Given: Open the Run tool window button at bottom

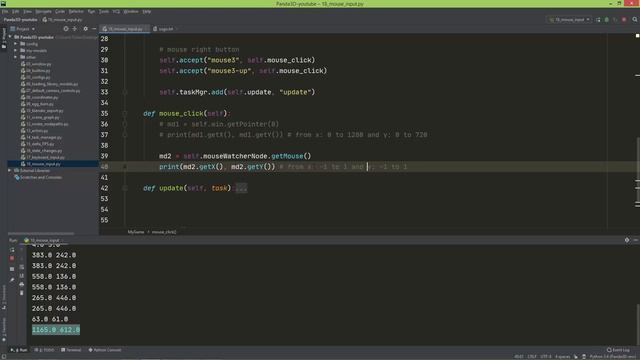Looking at the screenshot, I should [x=19, y=350].
